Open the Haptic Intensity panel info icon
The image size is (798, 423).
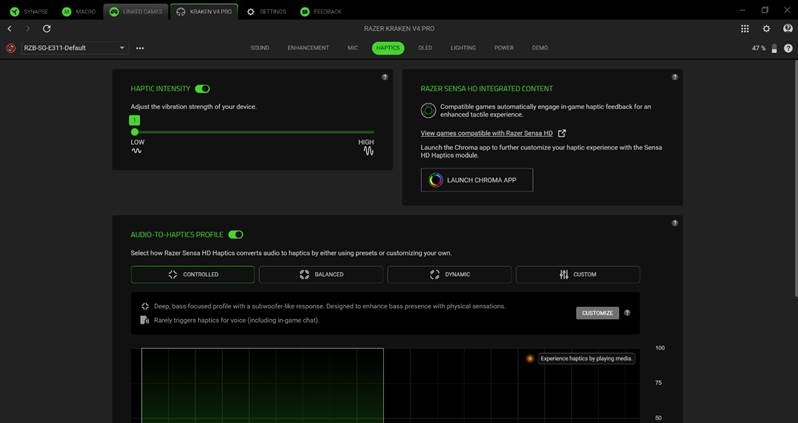pyautogui.click(x=385, y=77)
